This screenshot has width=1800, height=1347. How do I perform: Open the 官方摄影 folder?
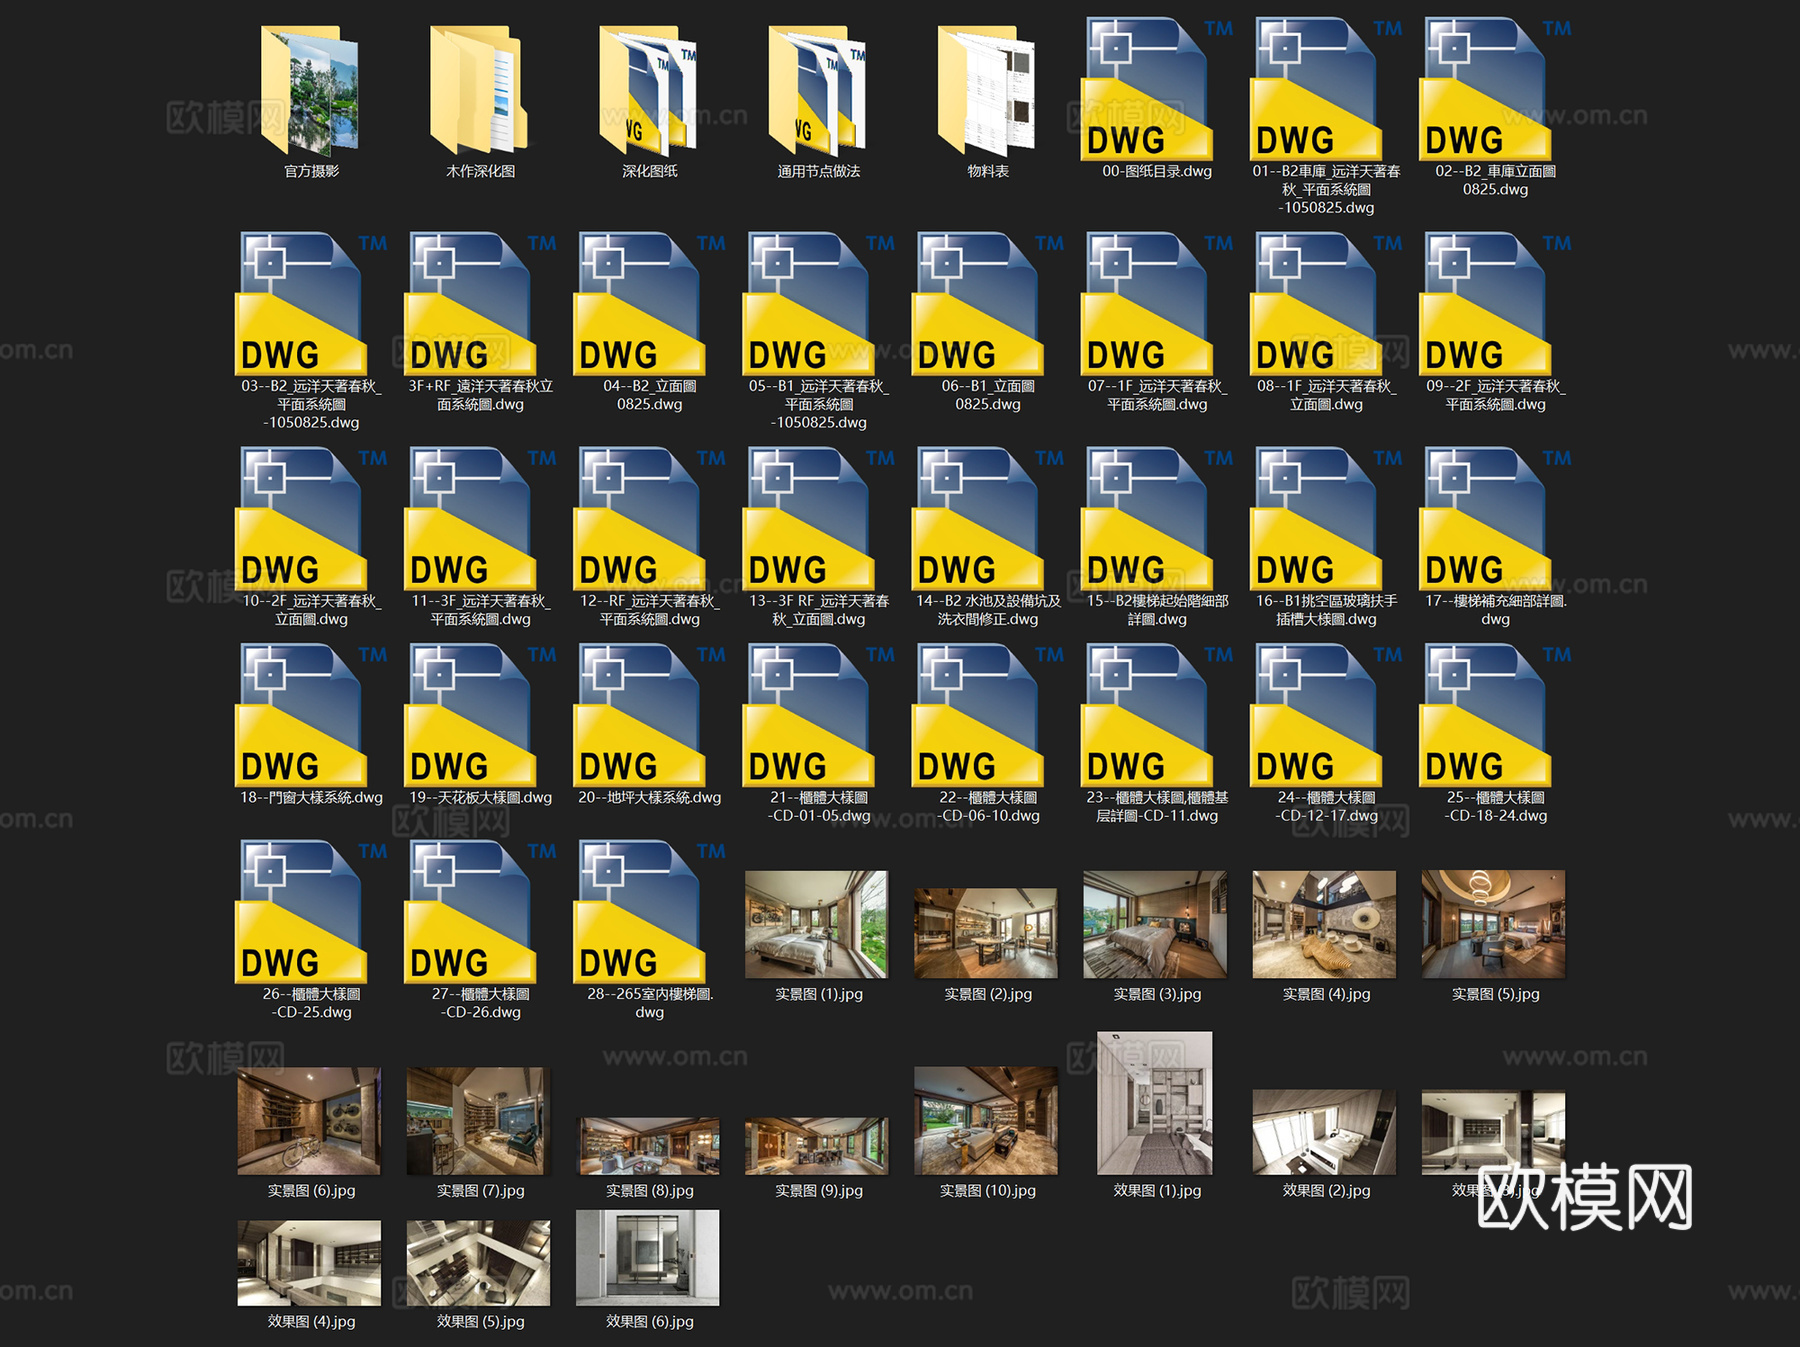click(310, 92)
